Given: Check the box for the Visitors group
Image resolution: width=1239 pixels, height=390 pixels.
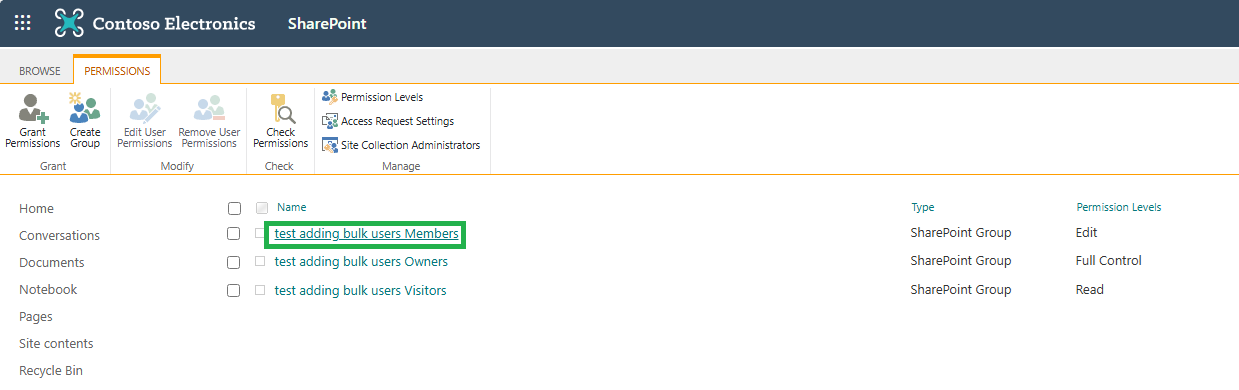Looking at the screenshot, I should pos(234,290).
